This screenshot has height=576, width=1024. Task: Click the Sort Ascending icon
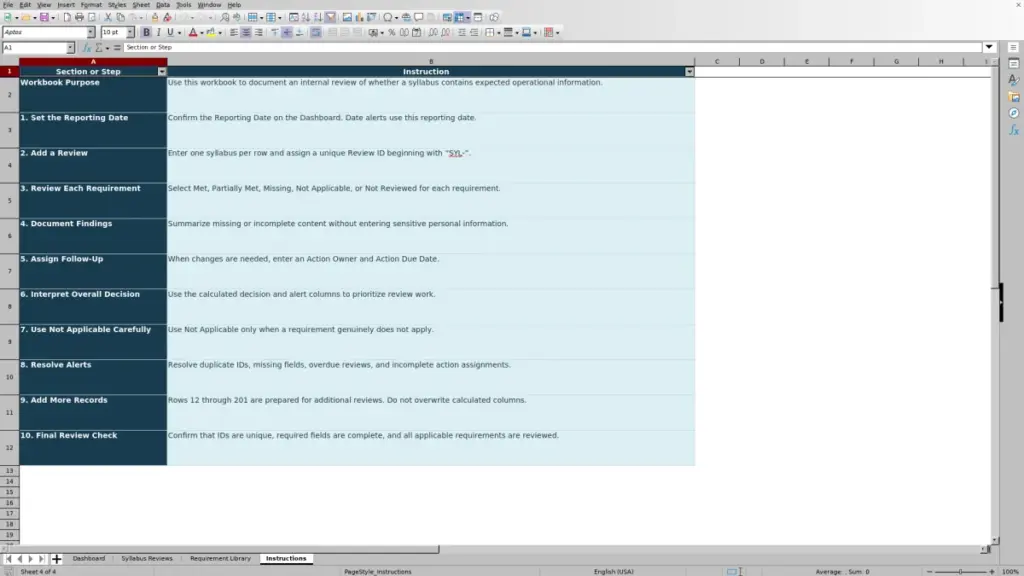point(306,17)
